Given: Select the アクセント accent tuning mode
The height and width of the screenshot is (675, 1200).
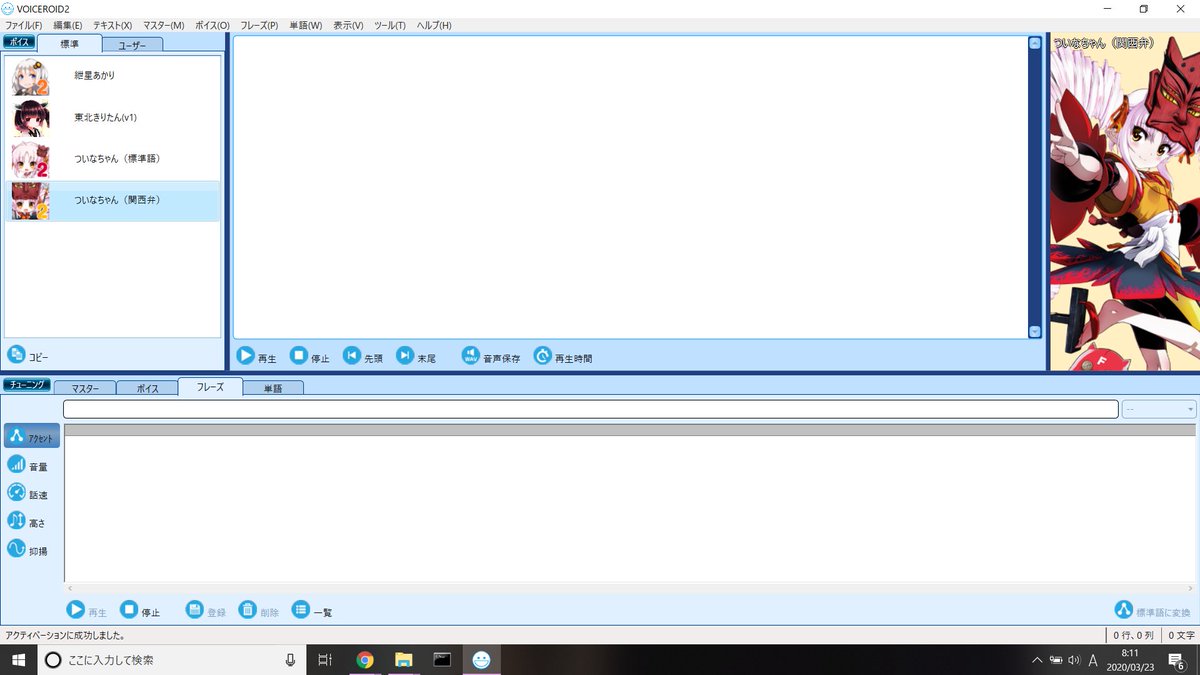Looking at the screenshot, I should pos(31,436).
